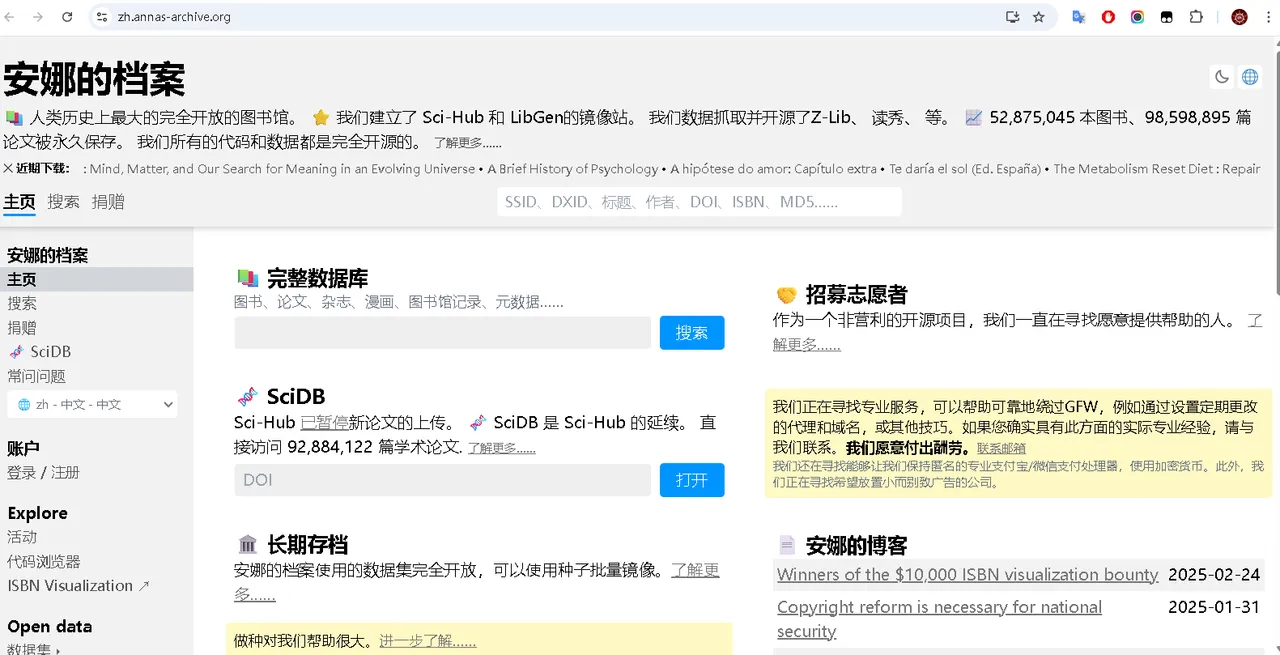The image size is (1280, 655).
Task: Open the 捐赠 tab in top navigation
Action: 108,202
